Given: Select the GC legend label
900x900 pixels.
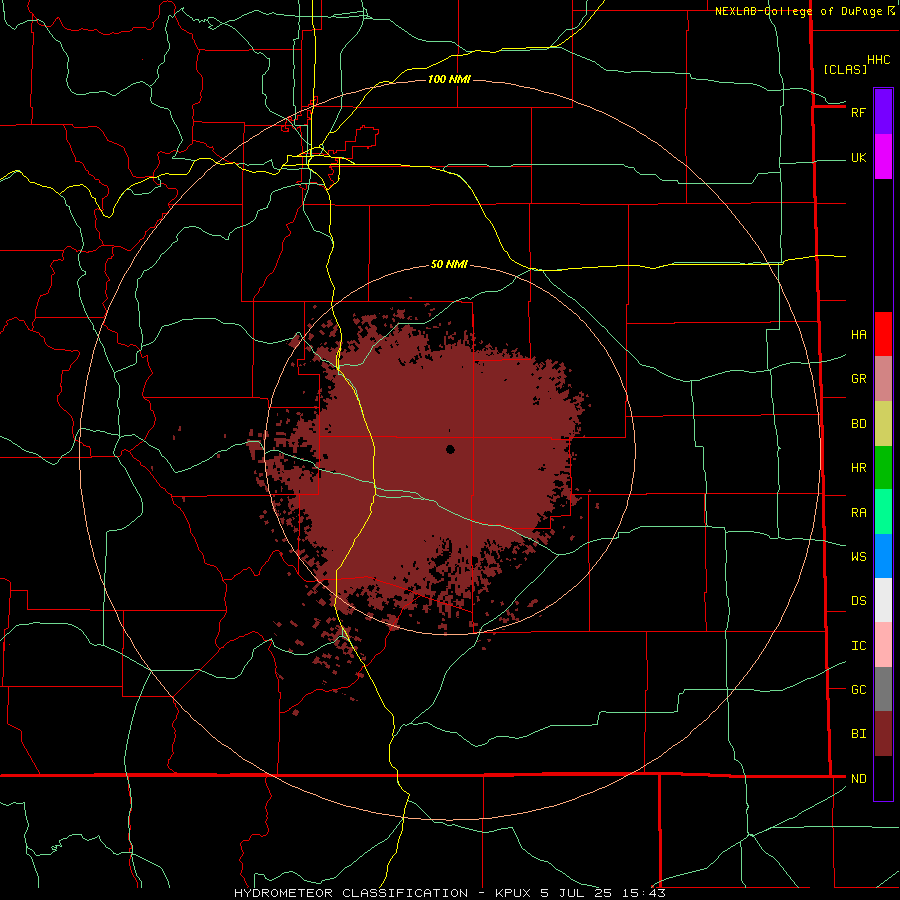Looking at the screenshot, I should coord(858,690).
